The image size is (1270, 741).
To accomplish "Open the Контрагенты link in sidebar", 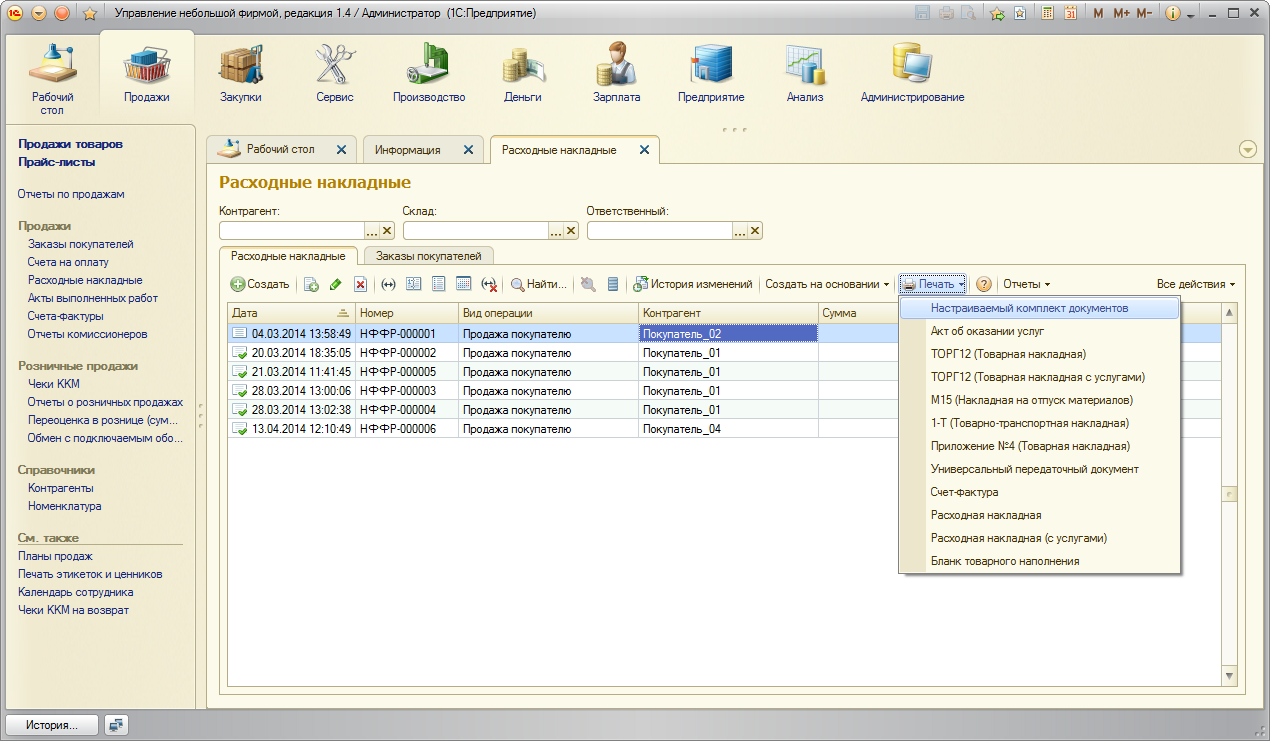I will (61, 488).
